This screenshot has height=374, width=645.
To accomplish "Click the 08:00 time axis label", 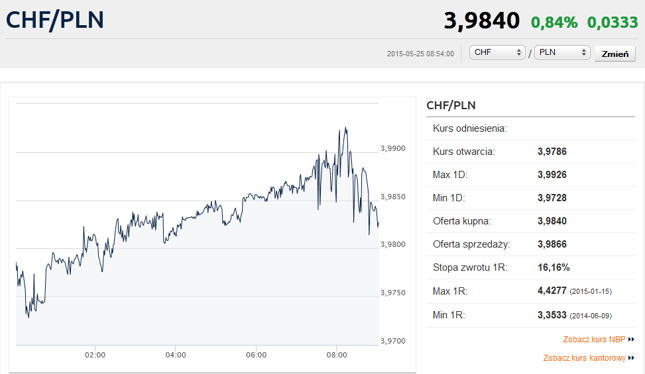I will coord(337,355).
